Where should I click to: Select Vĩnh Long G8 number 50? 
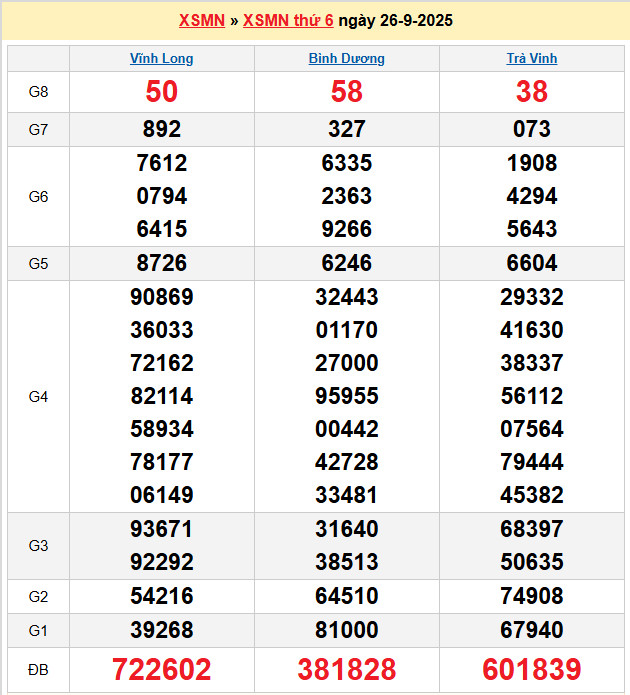(x=162, y=92)
